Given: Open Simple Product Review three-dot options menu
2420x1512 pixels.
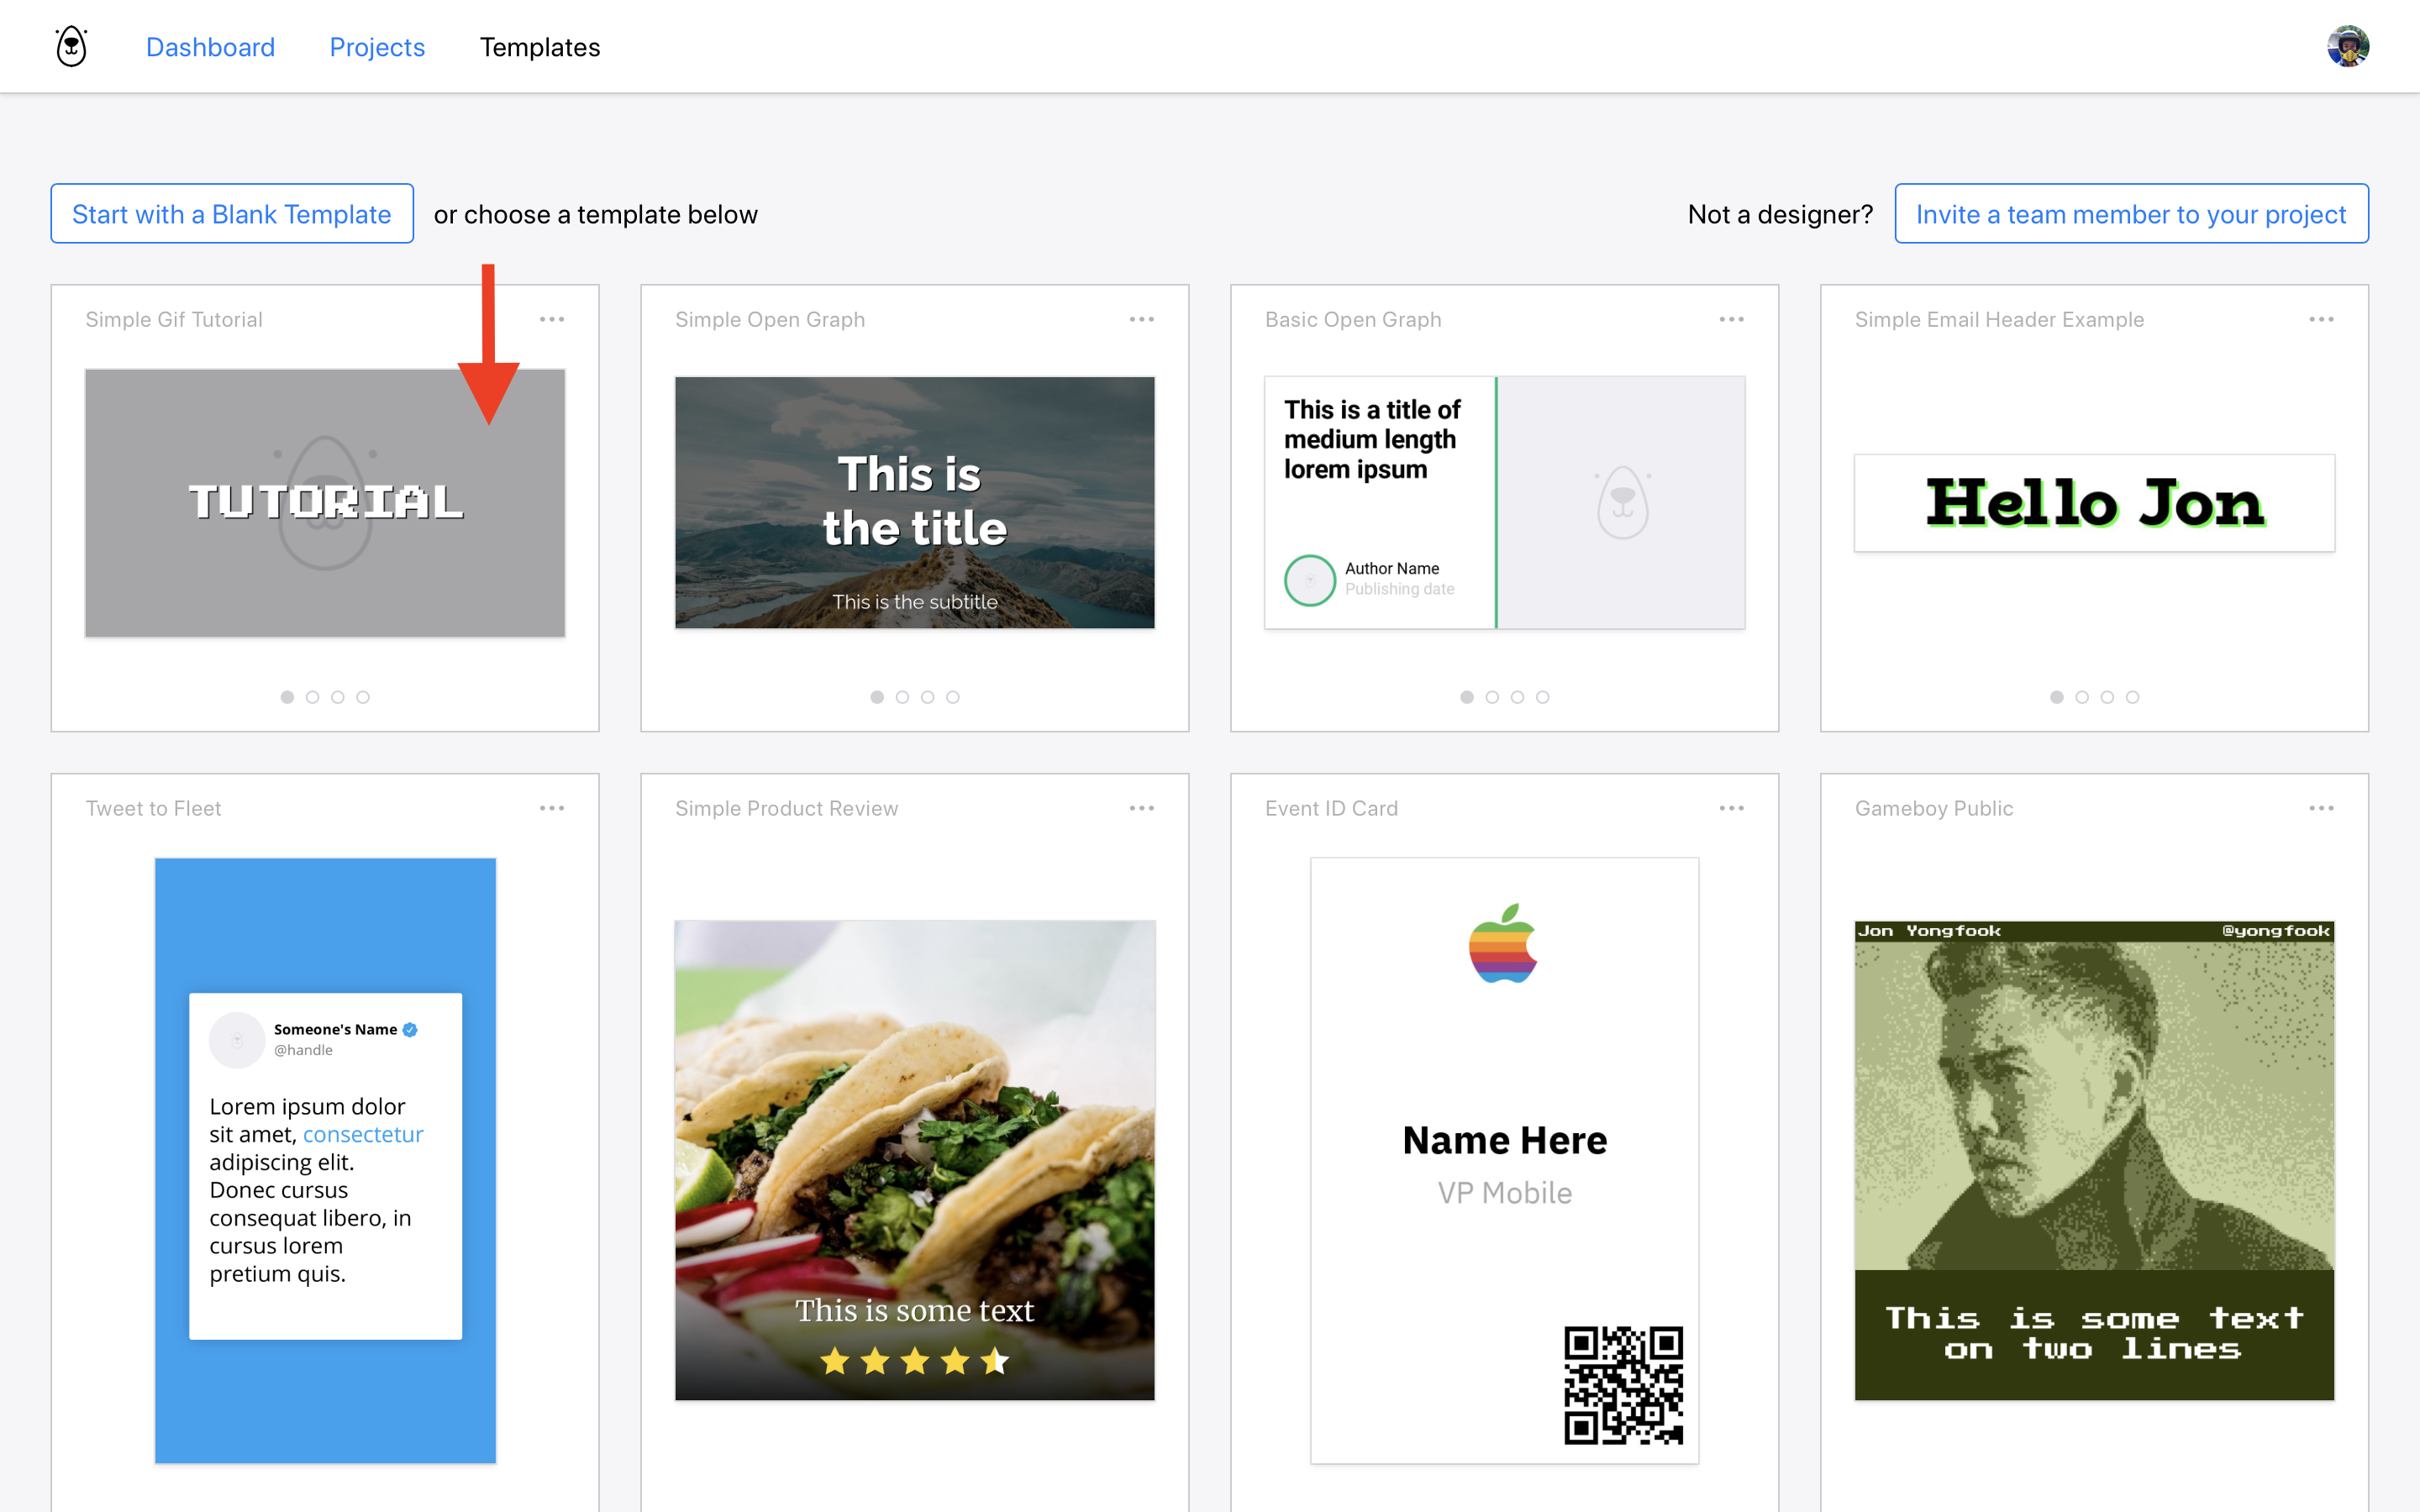Looking at the screenshot, I should point(1142,808).
